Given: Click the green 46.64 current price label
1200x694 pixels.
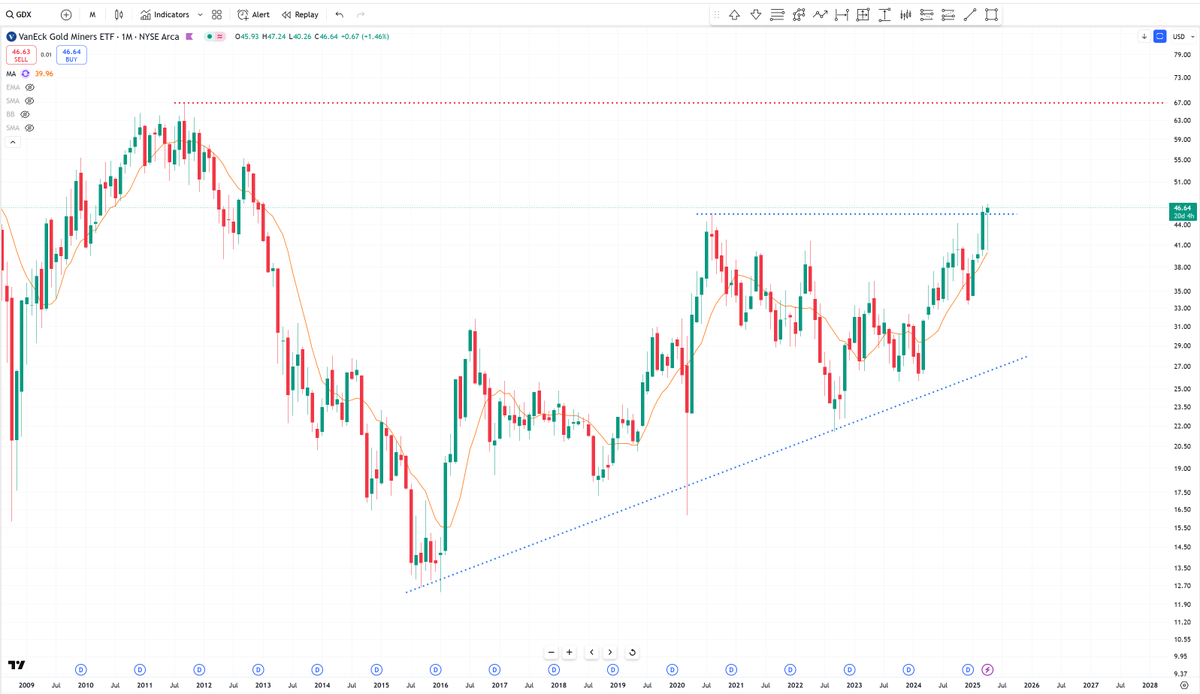Looking at the screenshot, I should click(1181, 211).
